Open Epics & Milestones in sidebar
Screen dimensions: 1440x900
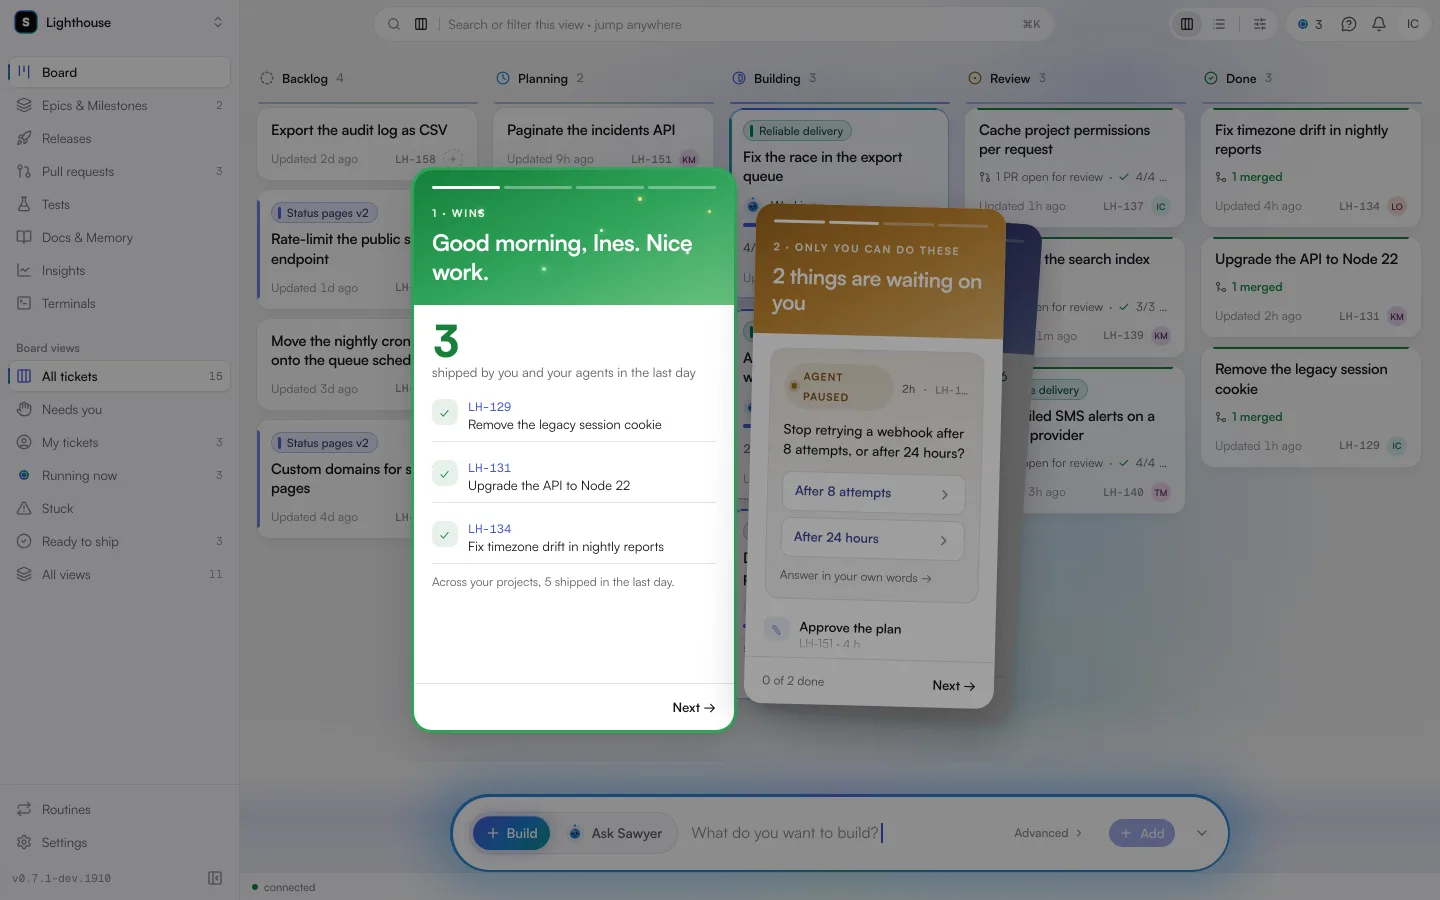(x=119, y=106)
